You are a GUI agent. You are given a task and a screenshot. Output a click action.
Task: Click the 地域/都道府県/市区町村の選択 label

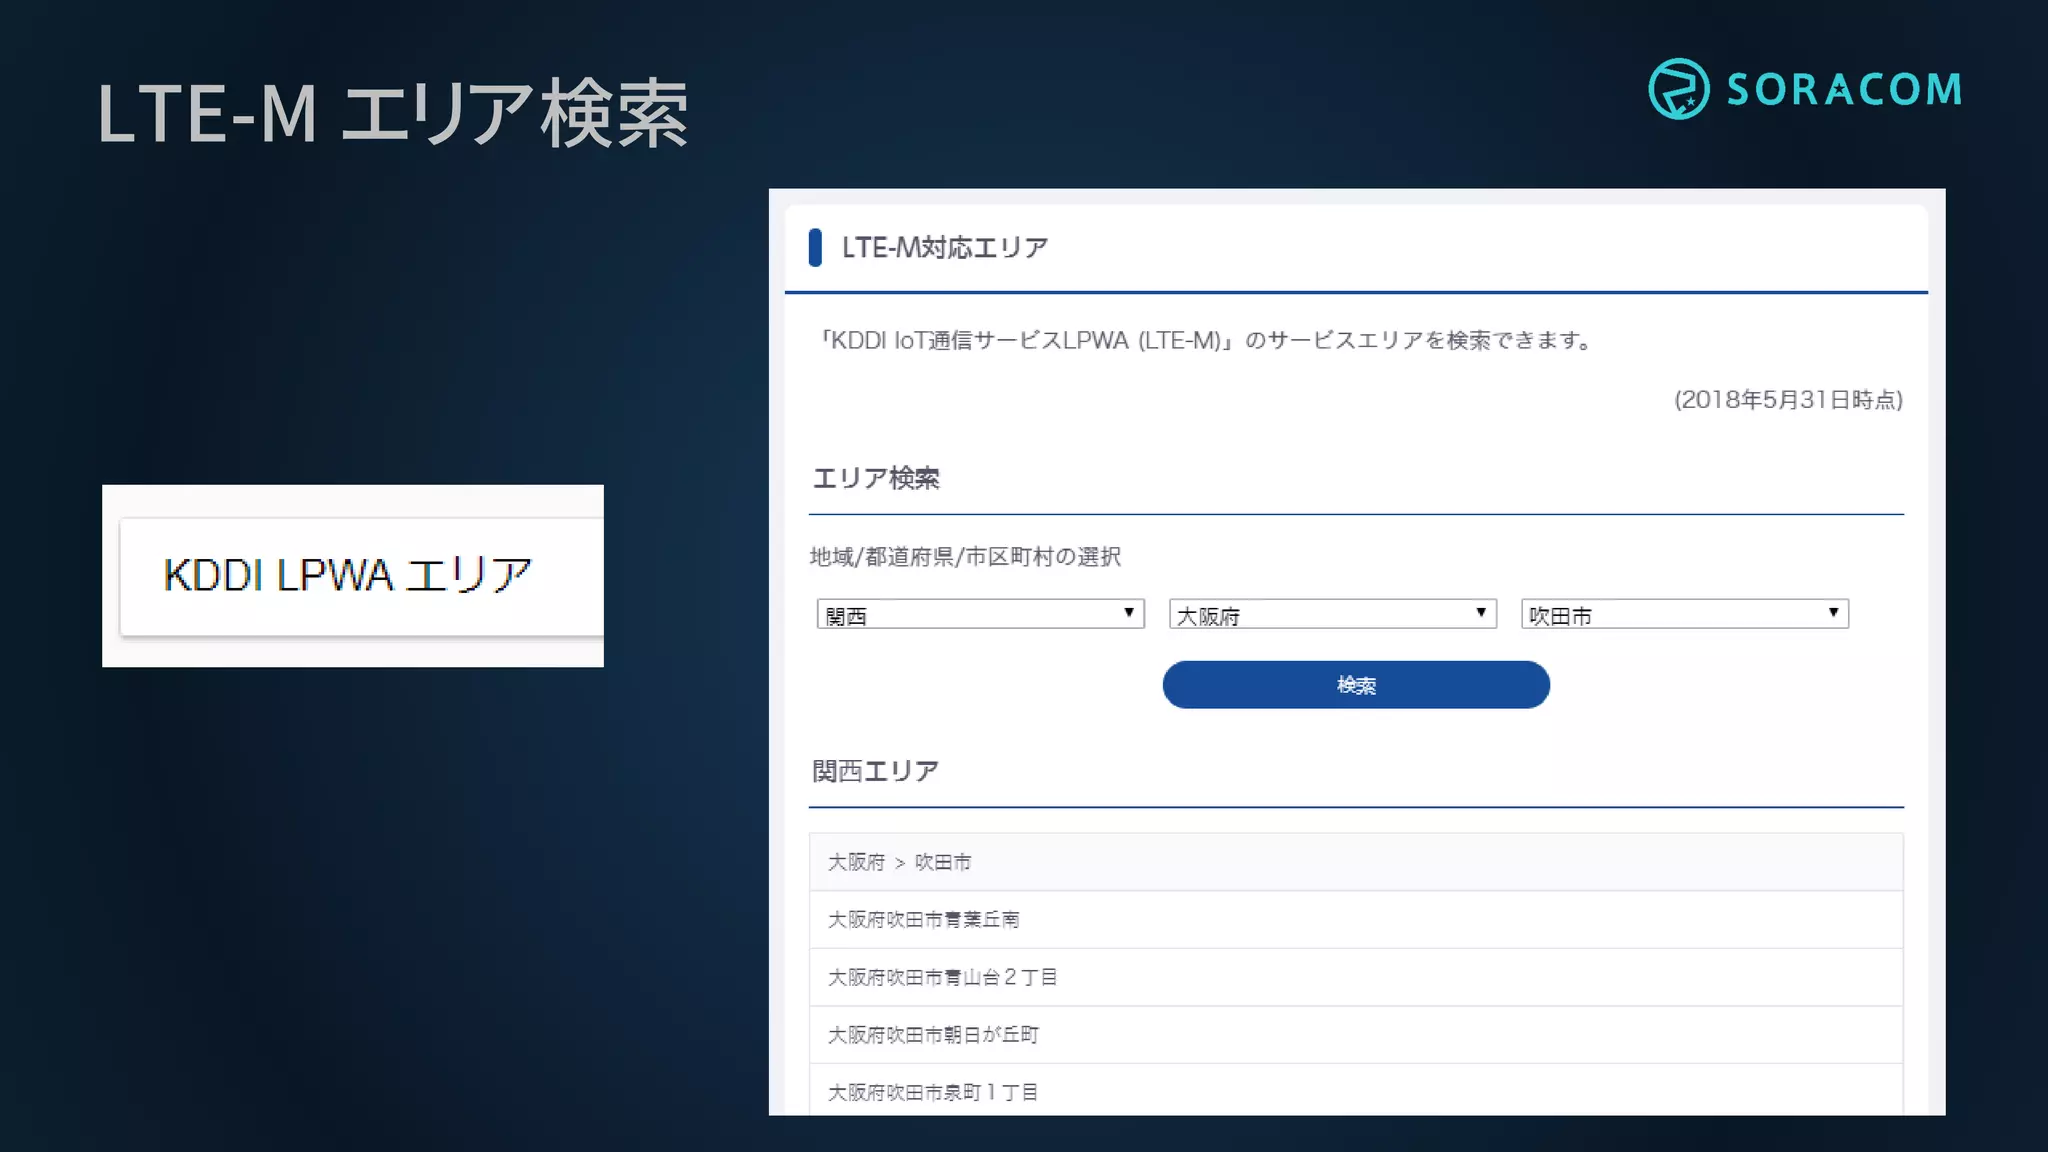click(x=965, y=557)
